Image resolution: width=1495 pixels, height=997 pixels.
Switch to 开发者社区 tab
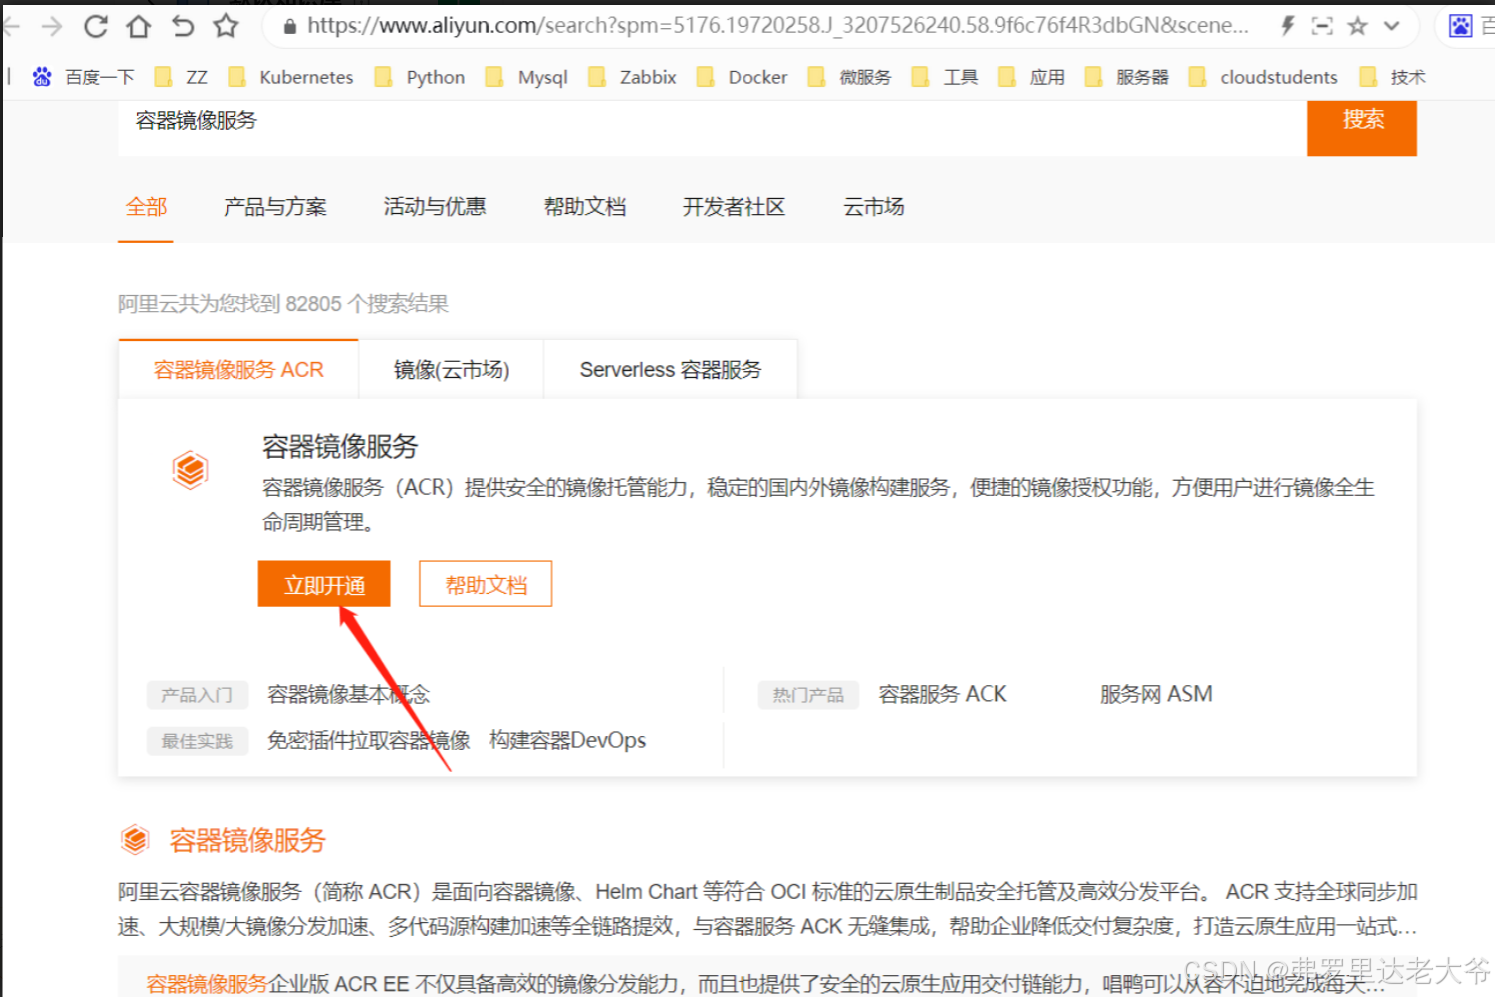point(734,207)
